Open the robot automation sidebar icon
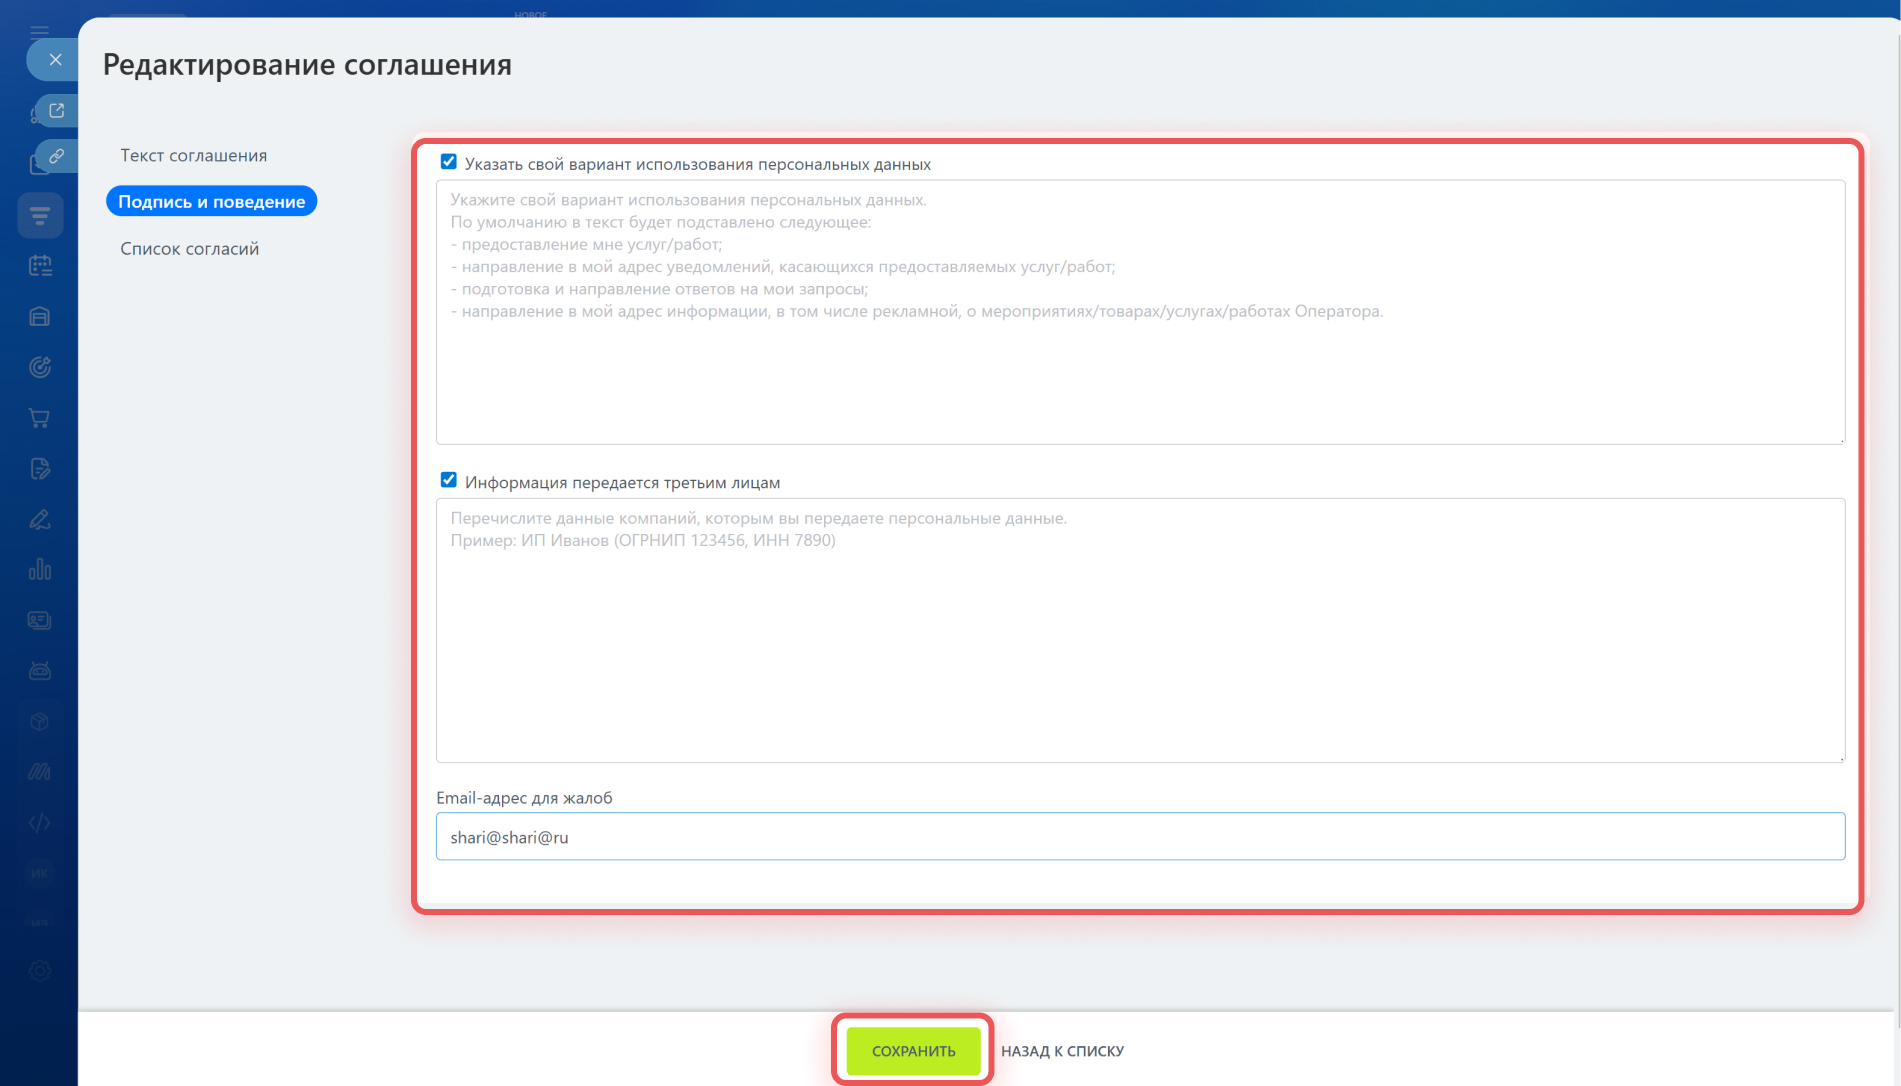The width and height of the screenshot is (1901, 1086). tap(40, 671)
